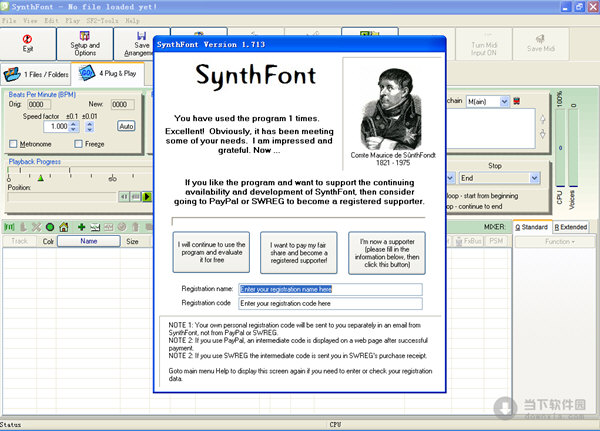Open the M(ain) chain dropdown

[504, 101]
